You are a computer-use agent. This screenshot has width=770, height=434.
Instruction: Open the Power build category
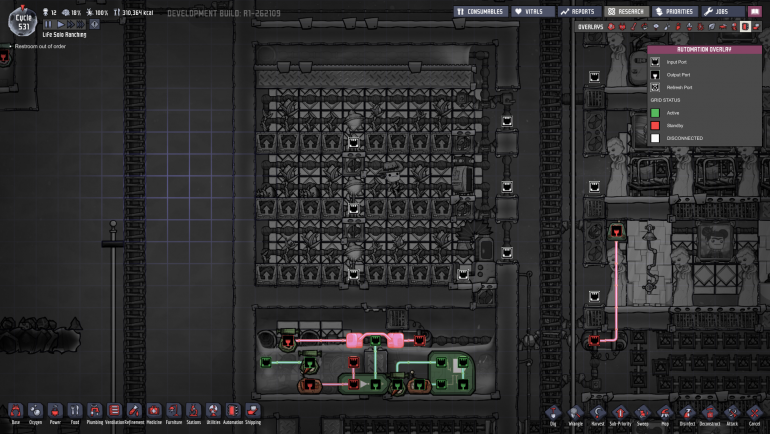pos(55,413)
